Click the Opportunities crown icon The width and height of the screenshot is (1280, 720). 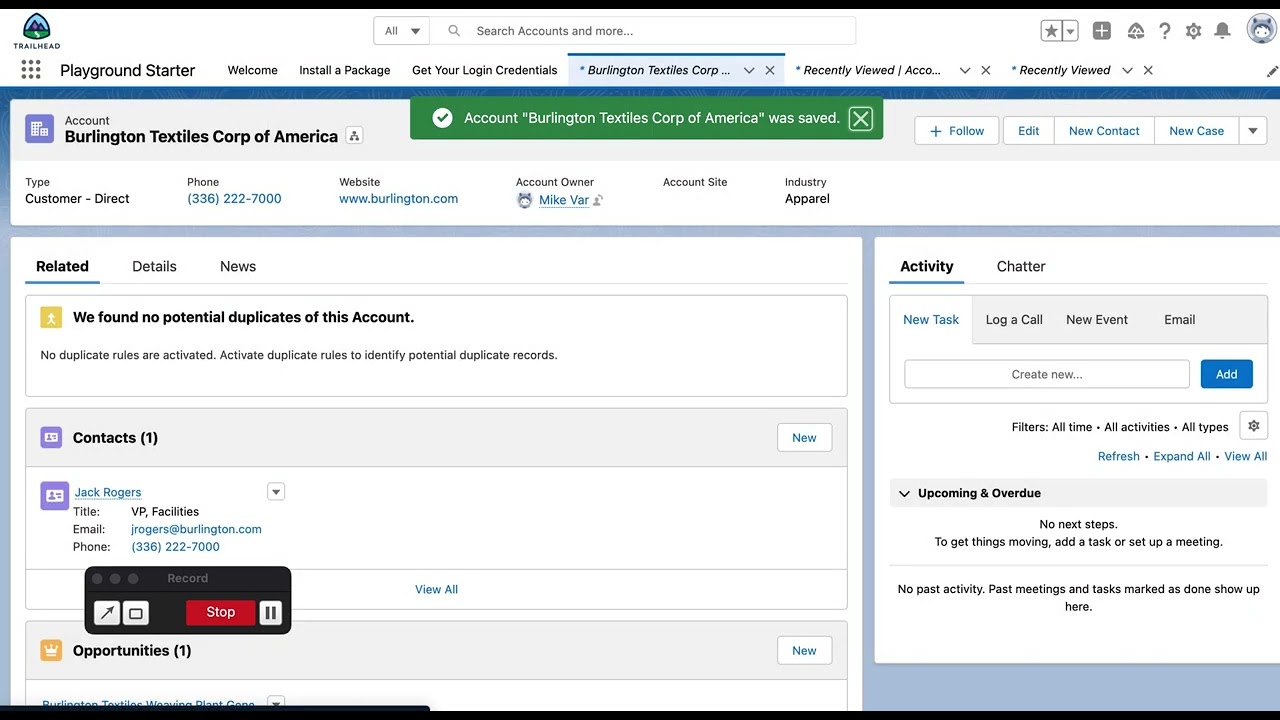51,650
